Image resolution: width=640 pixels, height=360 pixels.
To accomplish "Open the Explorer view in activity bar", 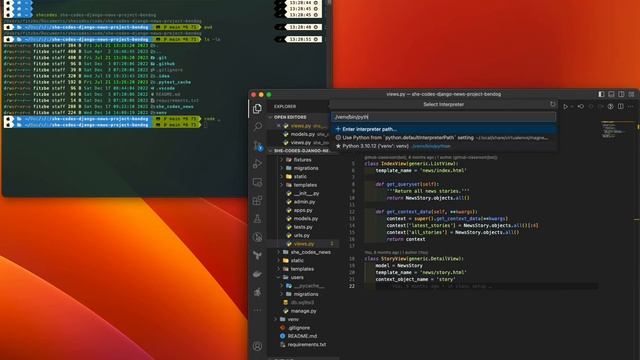I will tap(257, 109).
